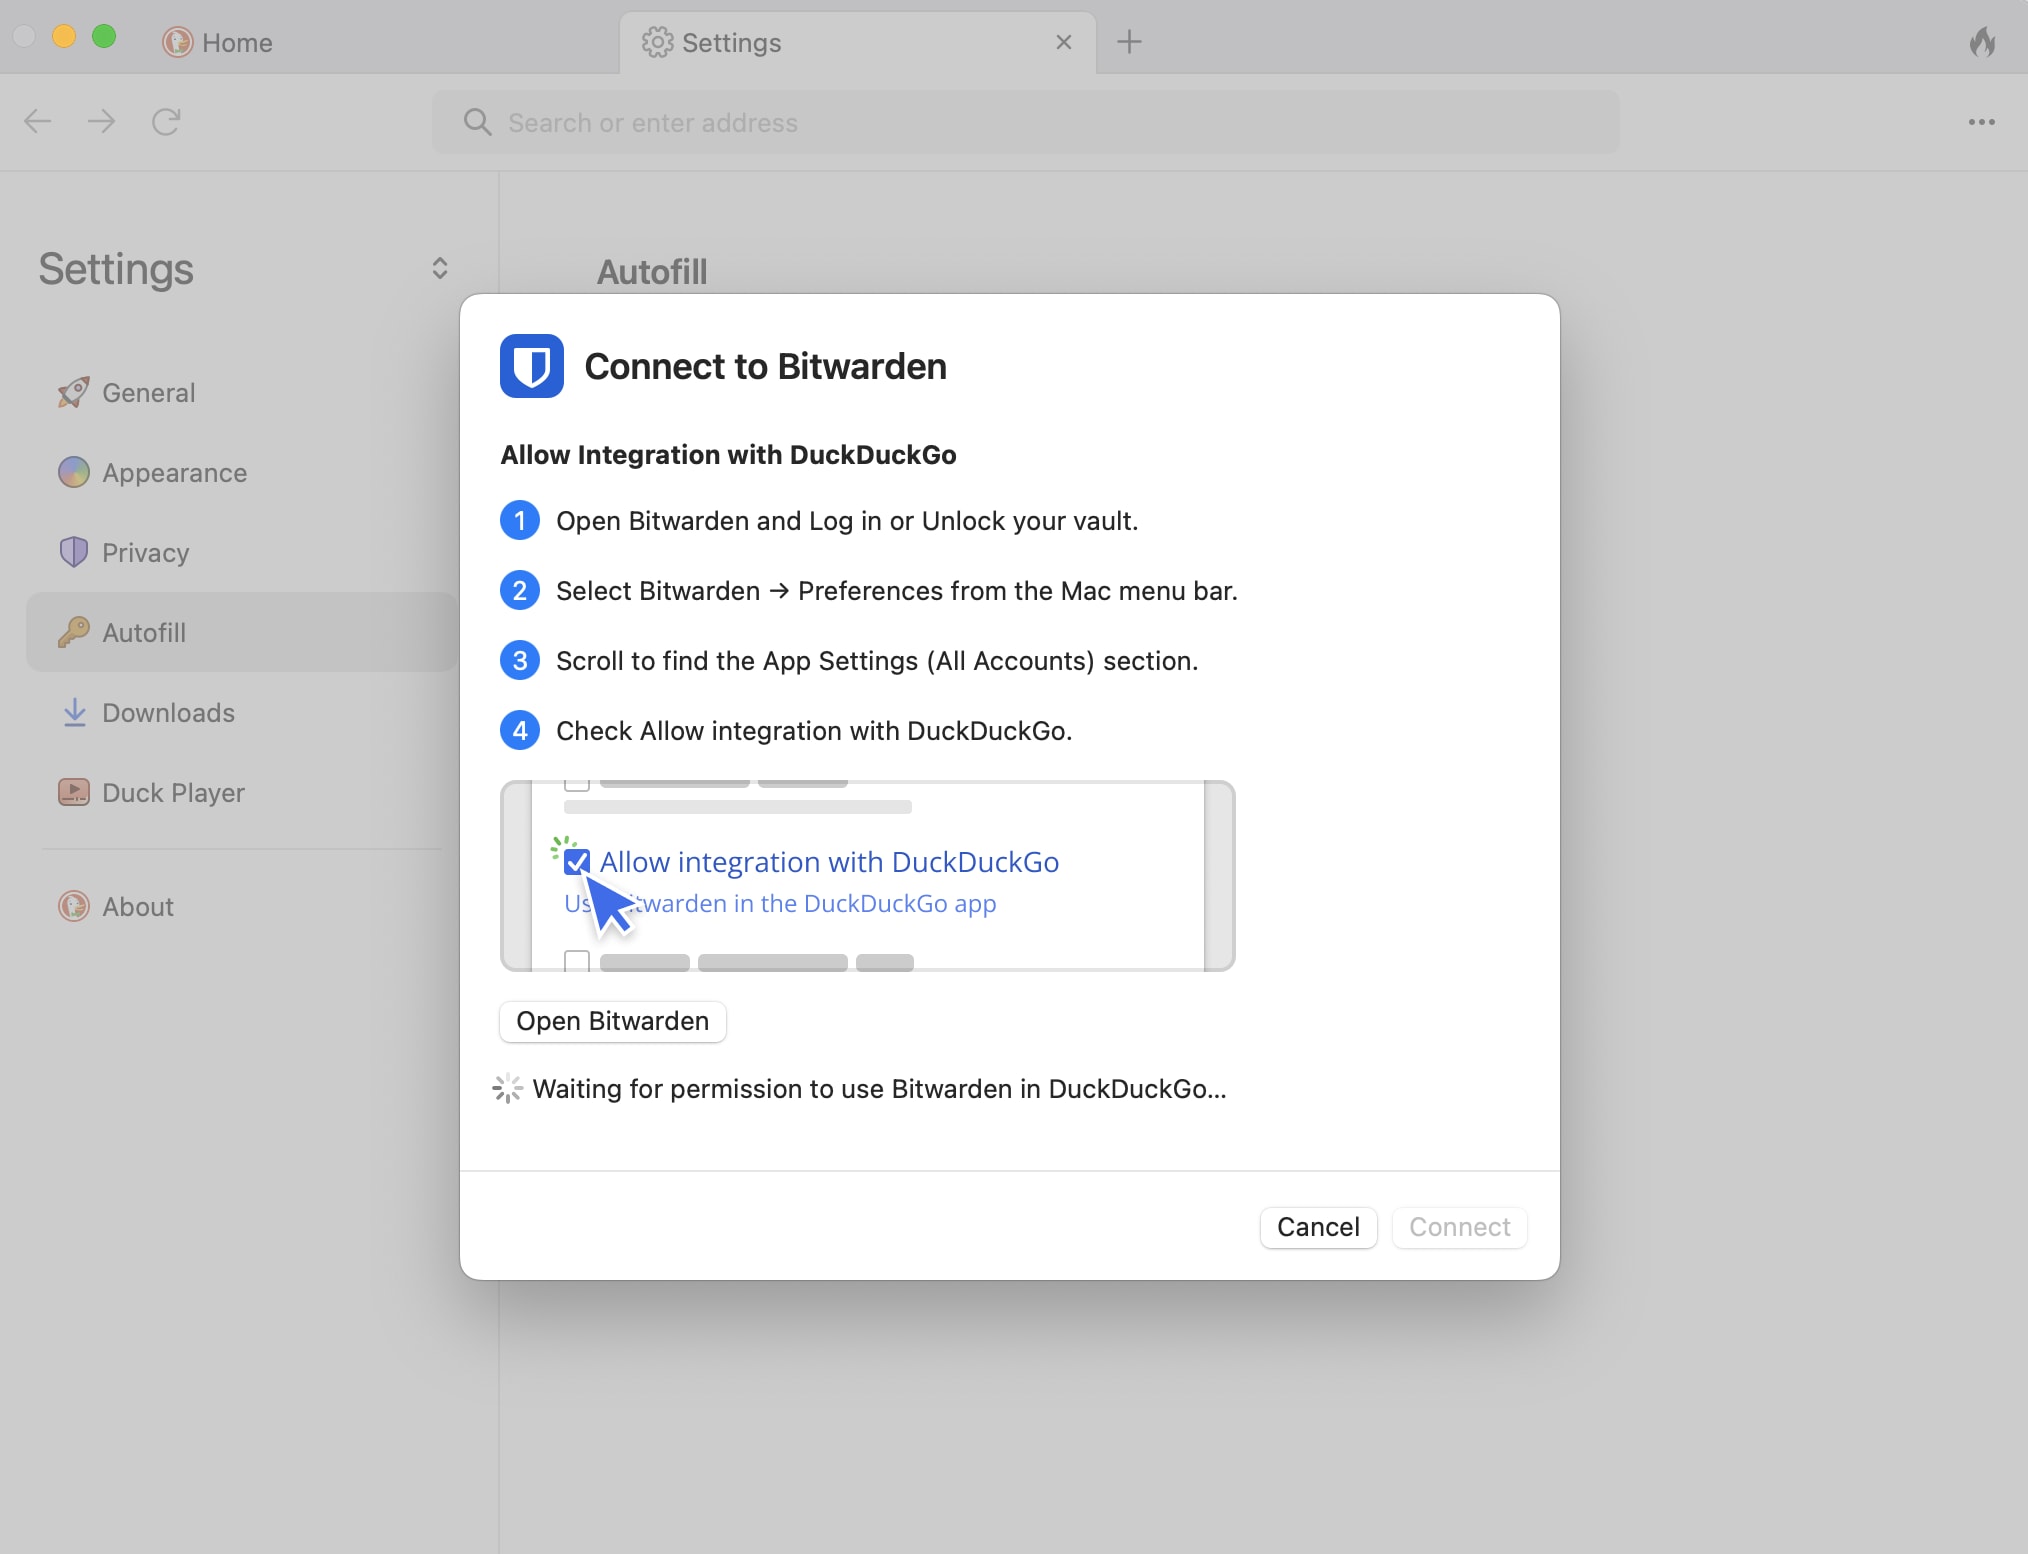Open General settings section
Viewport: 2028px width, 1554px height.
point(148,392)
